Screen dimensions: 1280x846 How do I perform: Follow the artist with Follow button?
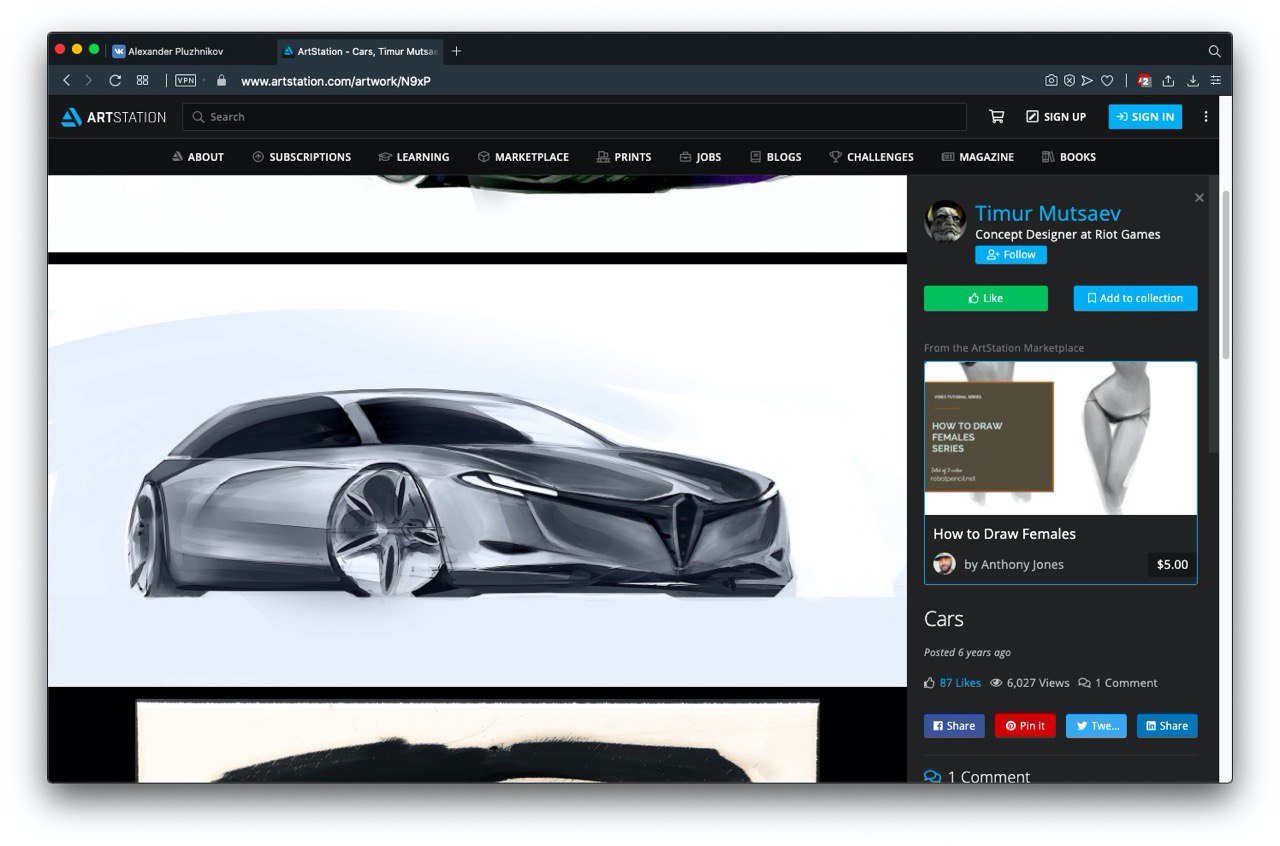[x=1011, y=255]
